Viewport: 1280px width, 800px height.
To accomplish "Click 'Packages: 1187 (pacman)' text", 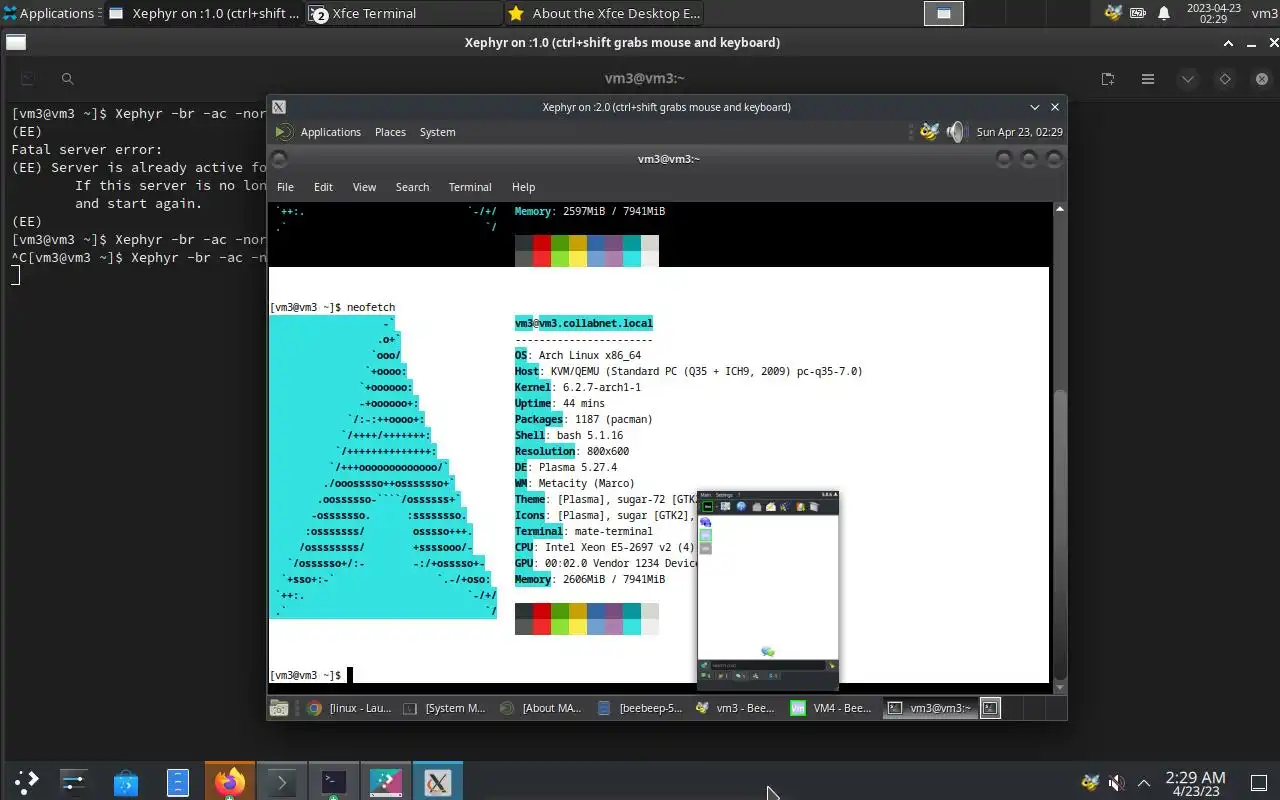I will (x=583, y=419).
